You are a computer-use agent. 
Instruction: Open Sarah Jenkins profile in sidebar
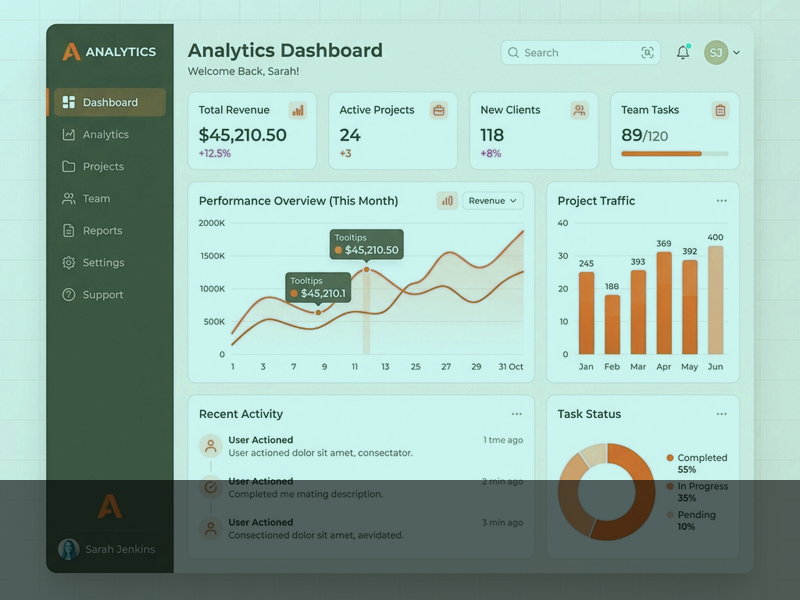[107, 549]
